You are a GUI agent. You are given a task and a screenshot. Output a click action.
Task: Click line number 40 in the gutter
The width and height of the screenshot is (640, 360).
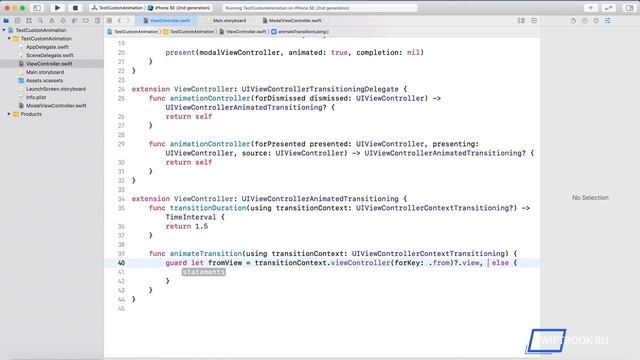[121, 263]
